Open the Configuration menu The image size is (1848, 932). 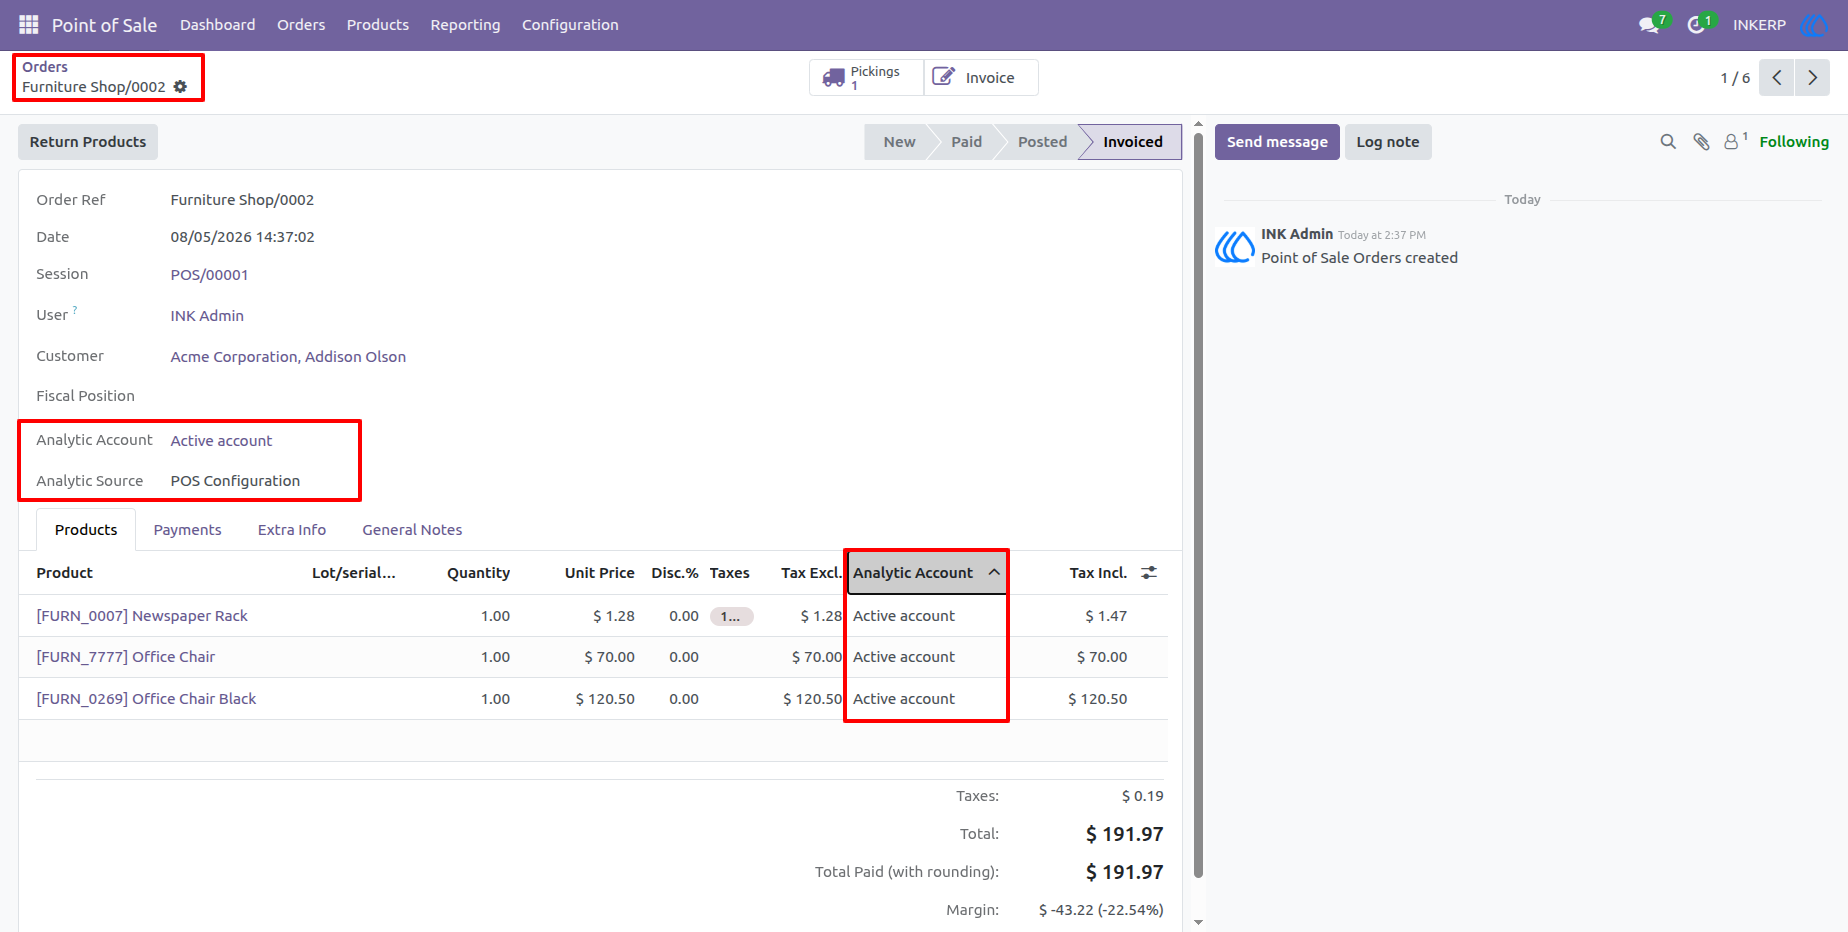[570, 25]
